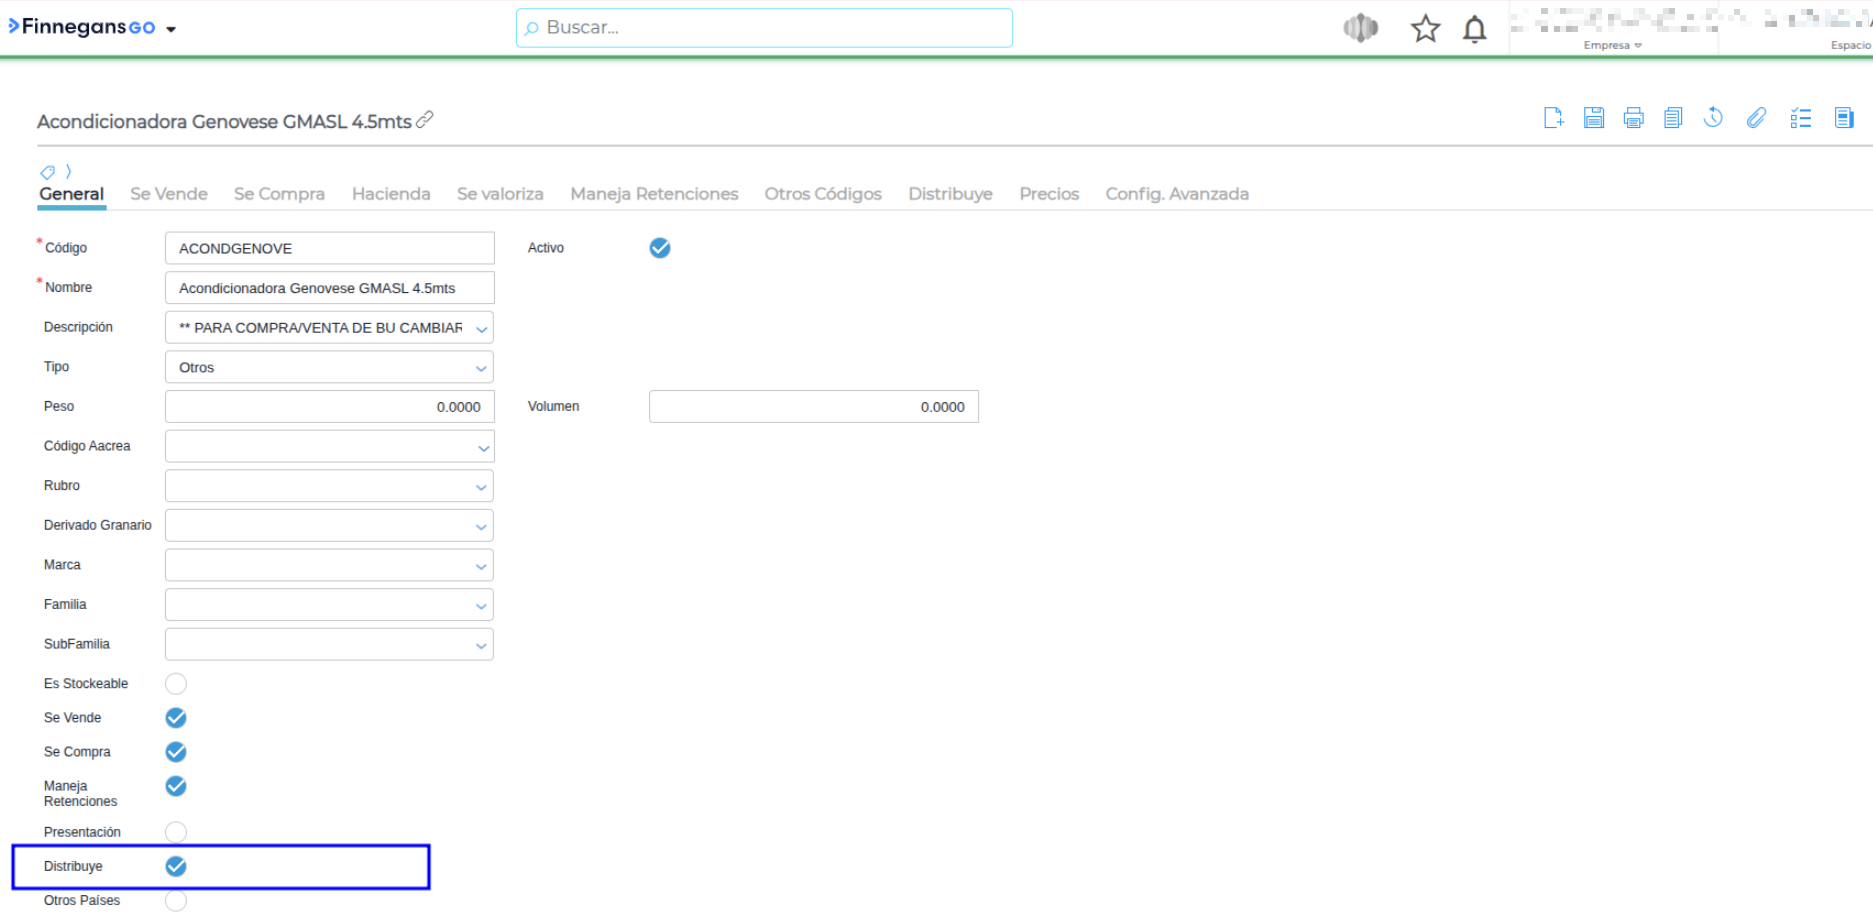The height and width of the screenshot is (914, 1873).
Task: Expand the Rubro dropdown
Action: click(x=329, y=486)
